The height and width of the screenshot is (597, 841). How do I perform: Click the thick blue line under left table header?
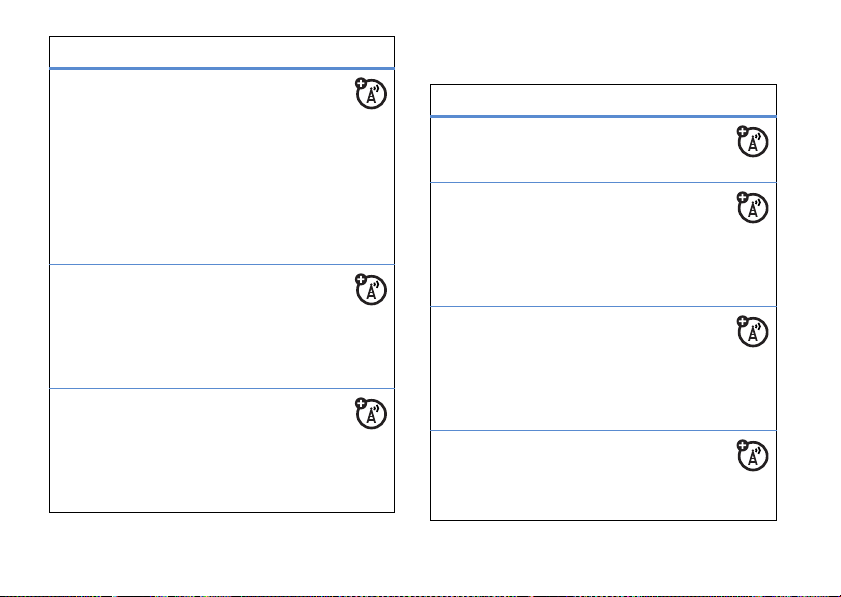click(x=222, y=68)
